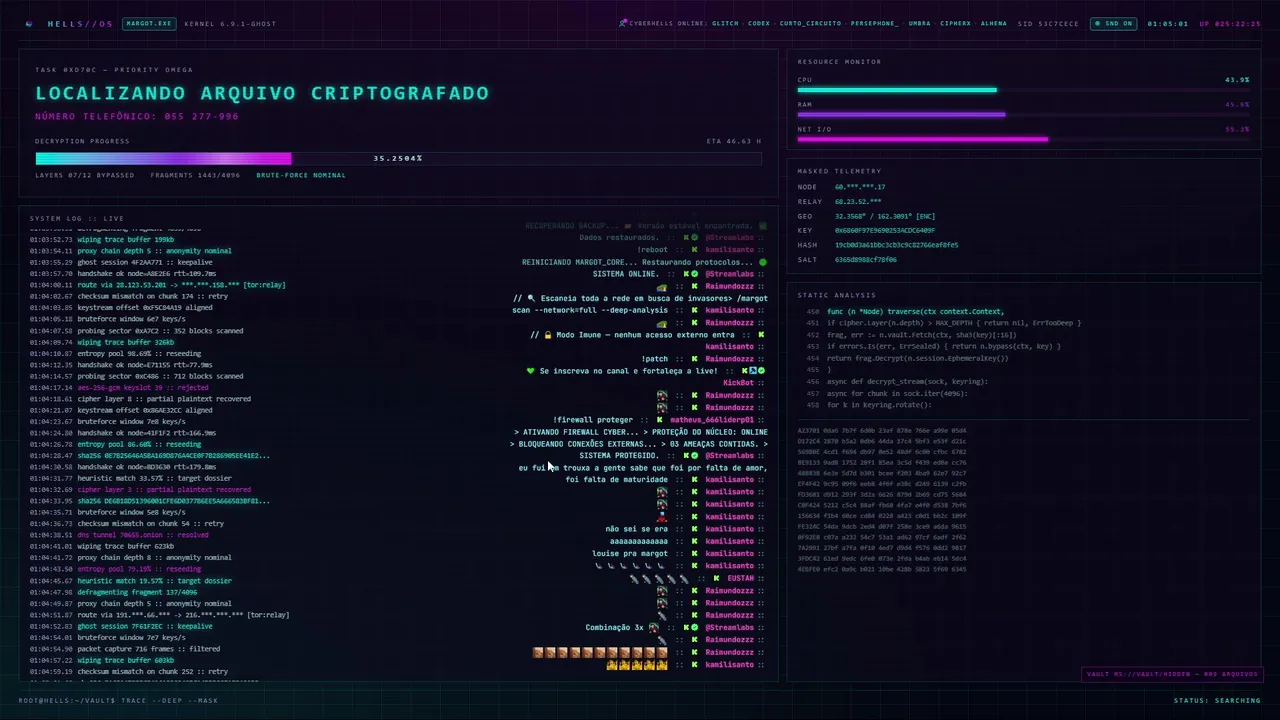Toggle the SND ON sound switch
The image size is (1280, 720).
[1114, 24]
